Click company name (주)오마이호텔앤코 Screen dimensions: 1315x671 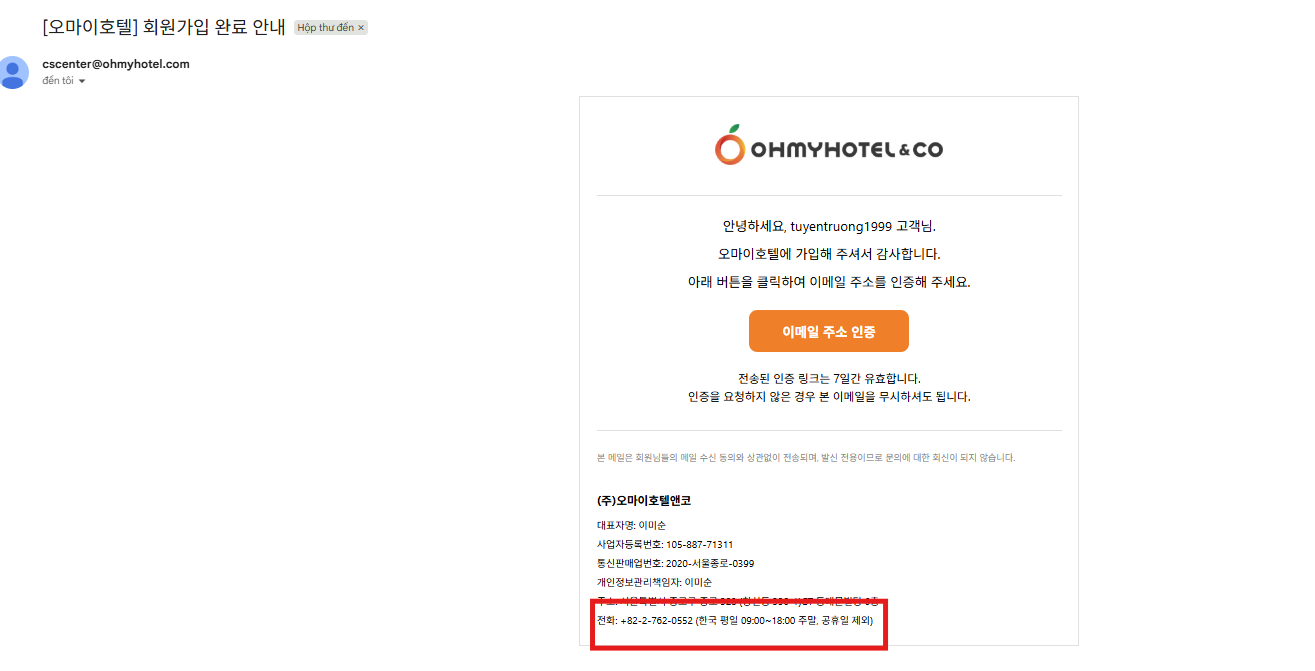click(643, 500)
